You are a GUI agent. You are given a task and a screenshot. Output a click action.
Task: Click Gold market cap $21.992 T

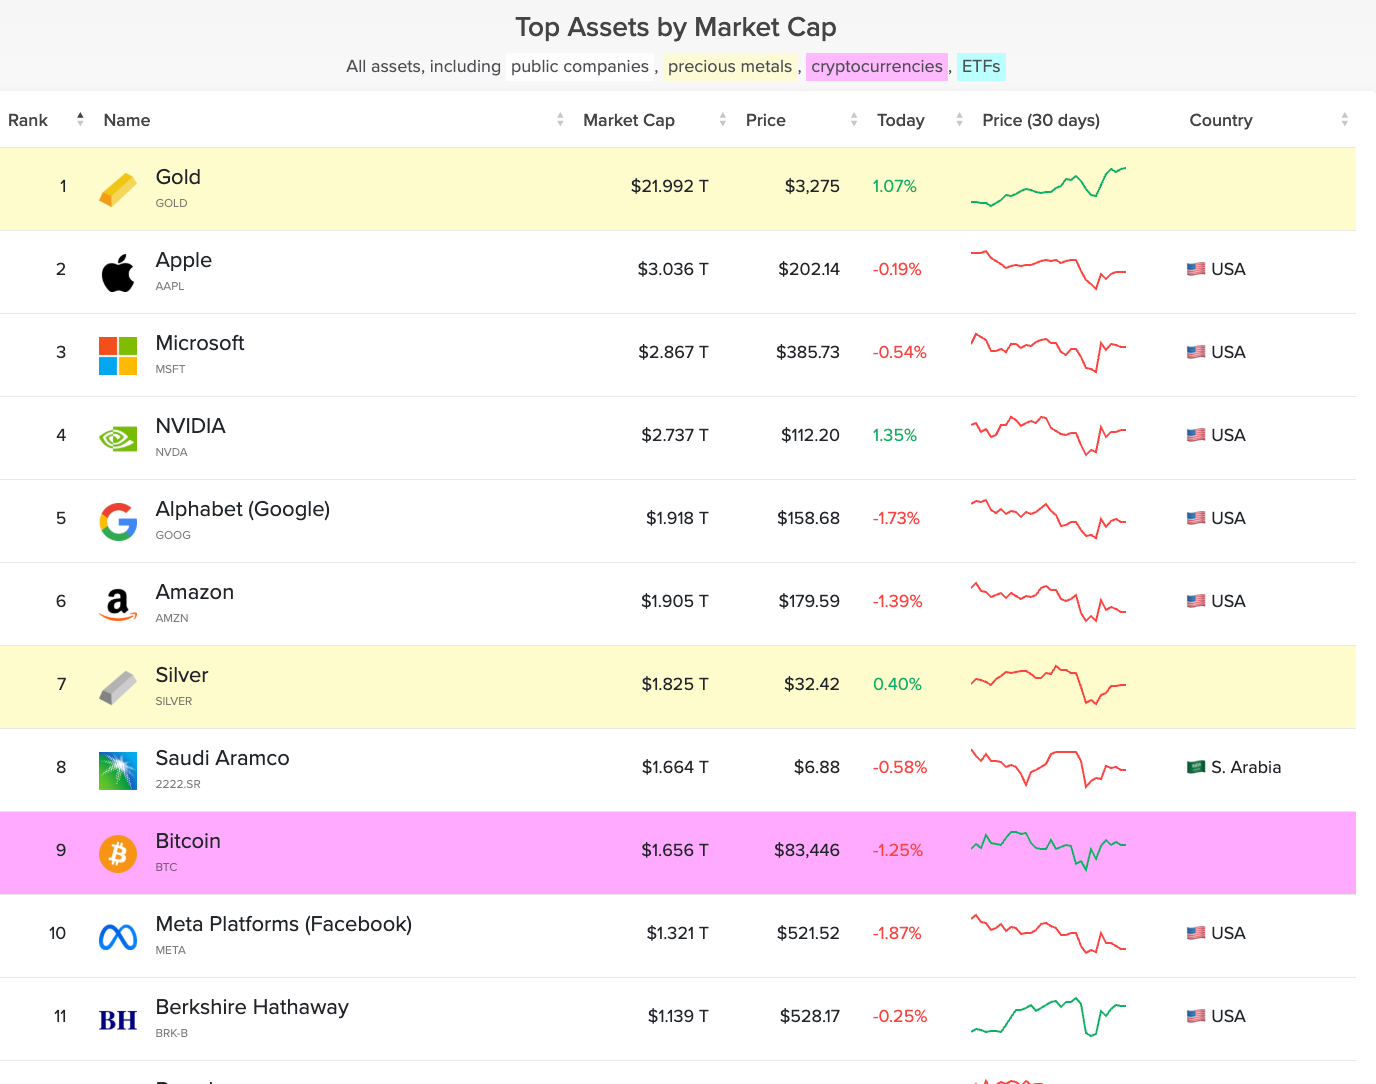[669, 186]
